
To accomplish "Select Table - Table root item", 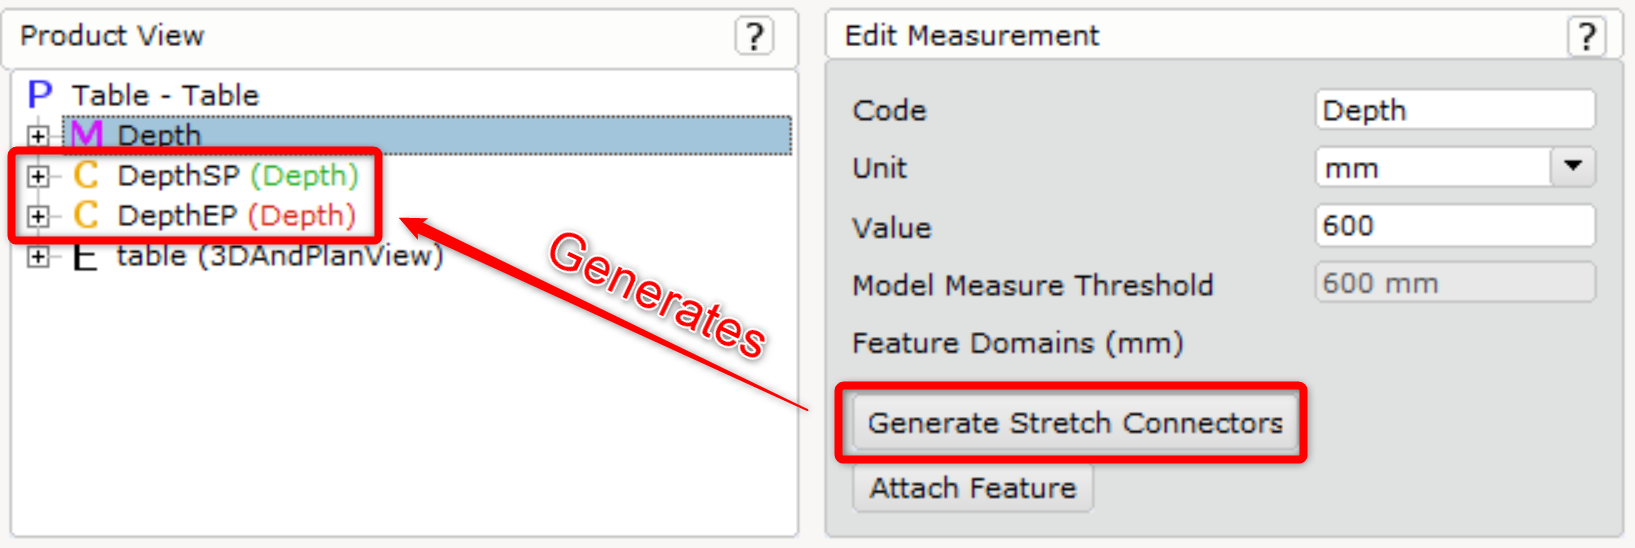I will tap(165, 95).
